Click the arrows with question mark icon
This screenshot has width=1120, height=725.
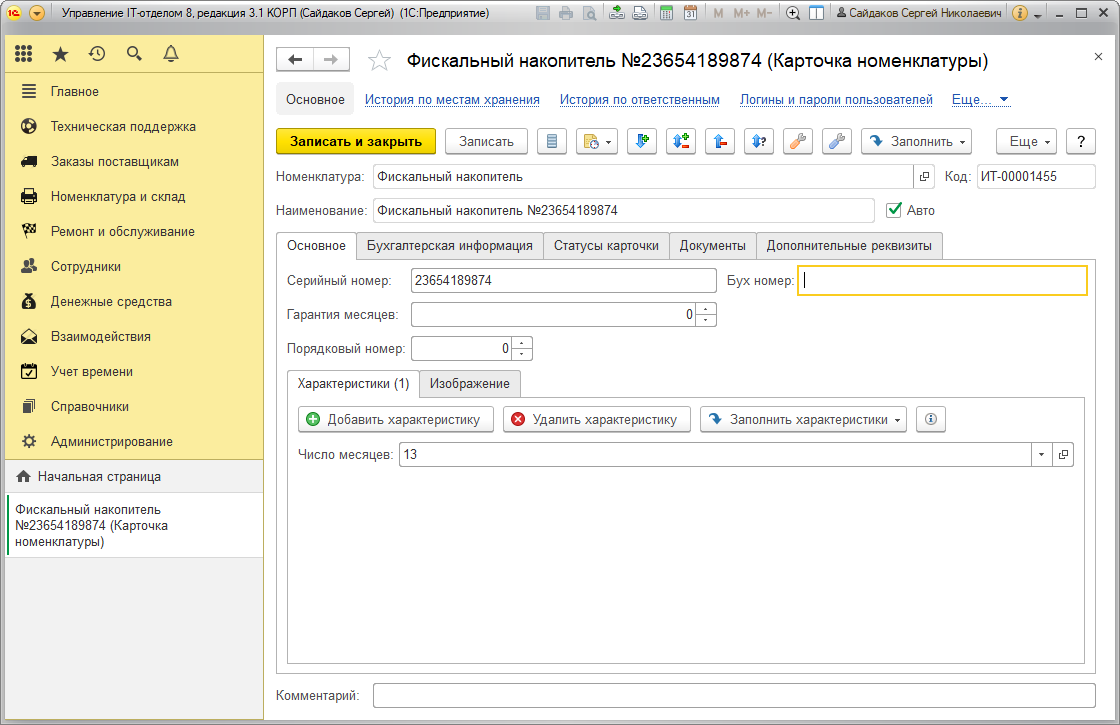click(x=759, y=141)
